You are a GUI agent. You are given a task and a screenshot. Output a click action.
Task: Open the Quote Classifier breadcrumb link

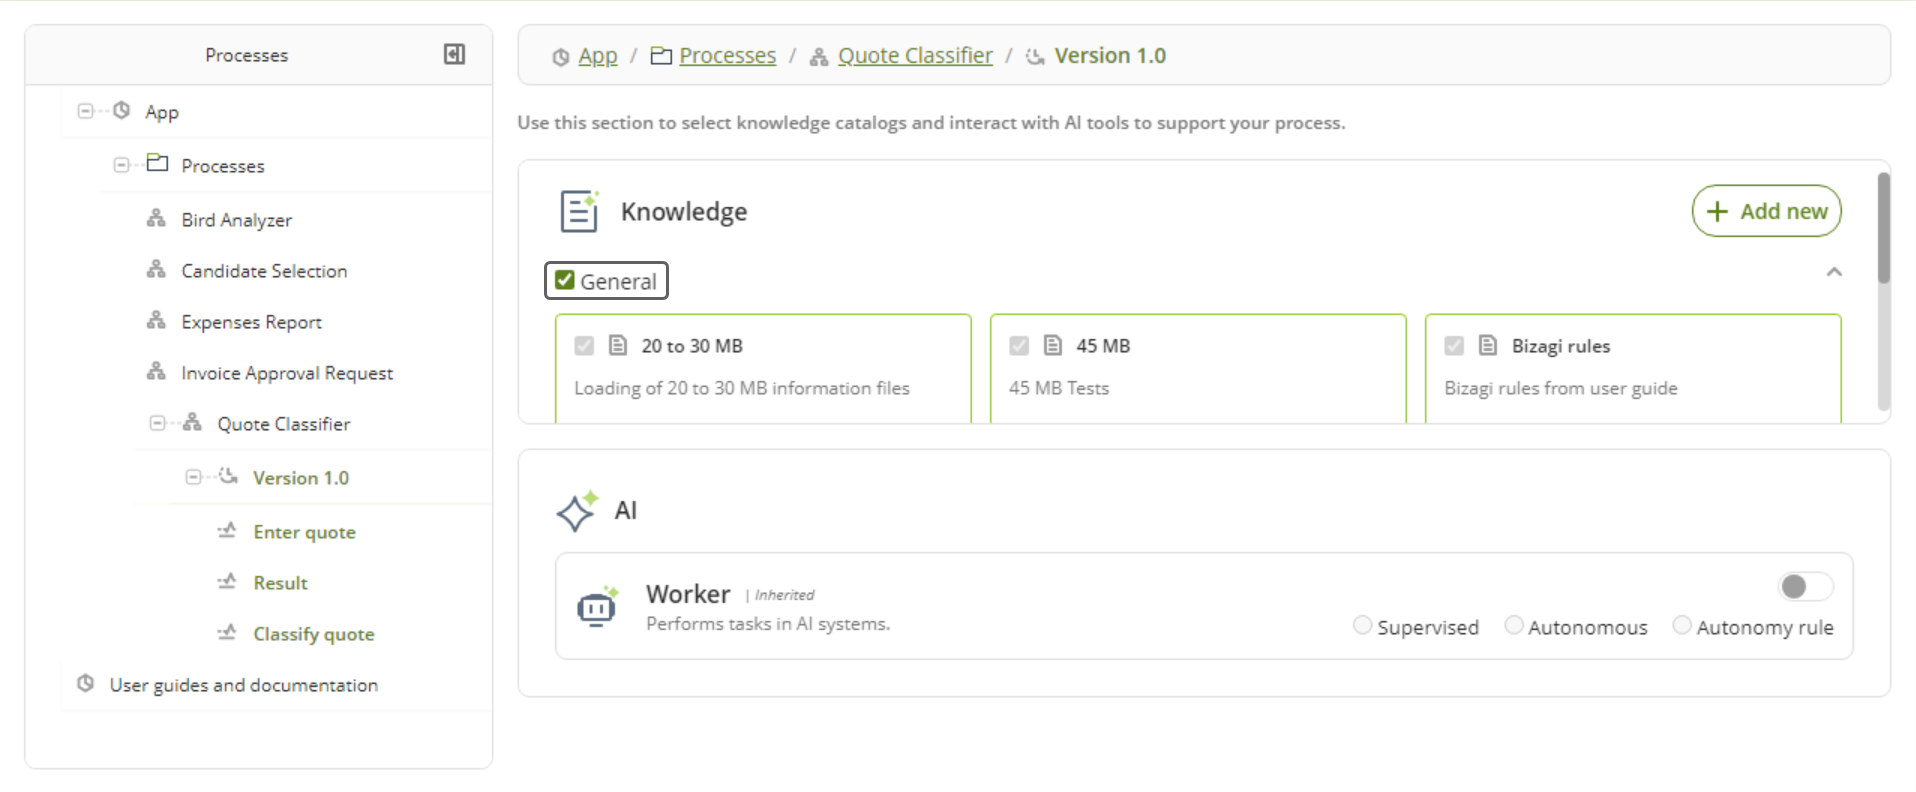click(914, 56)
